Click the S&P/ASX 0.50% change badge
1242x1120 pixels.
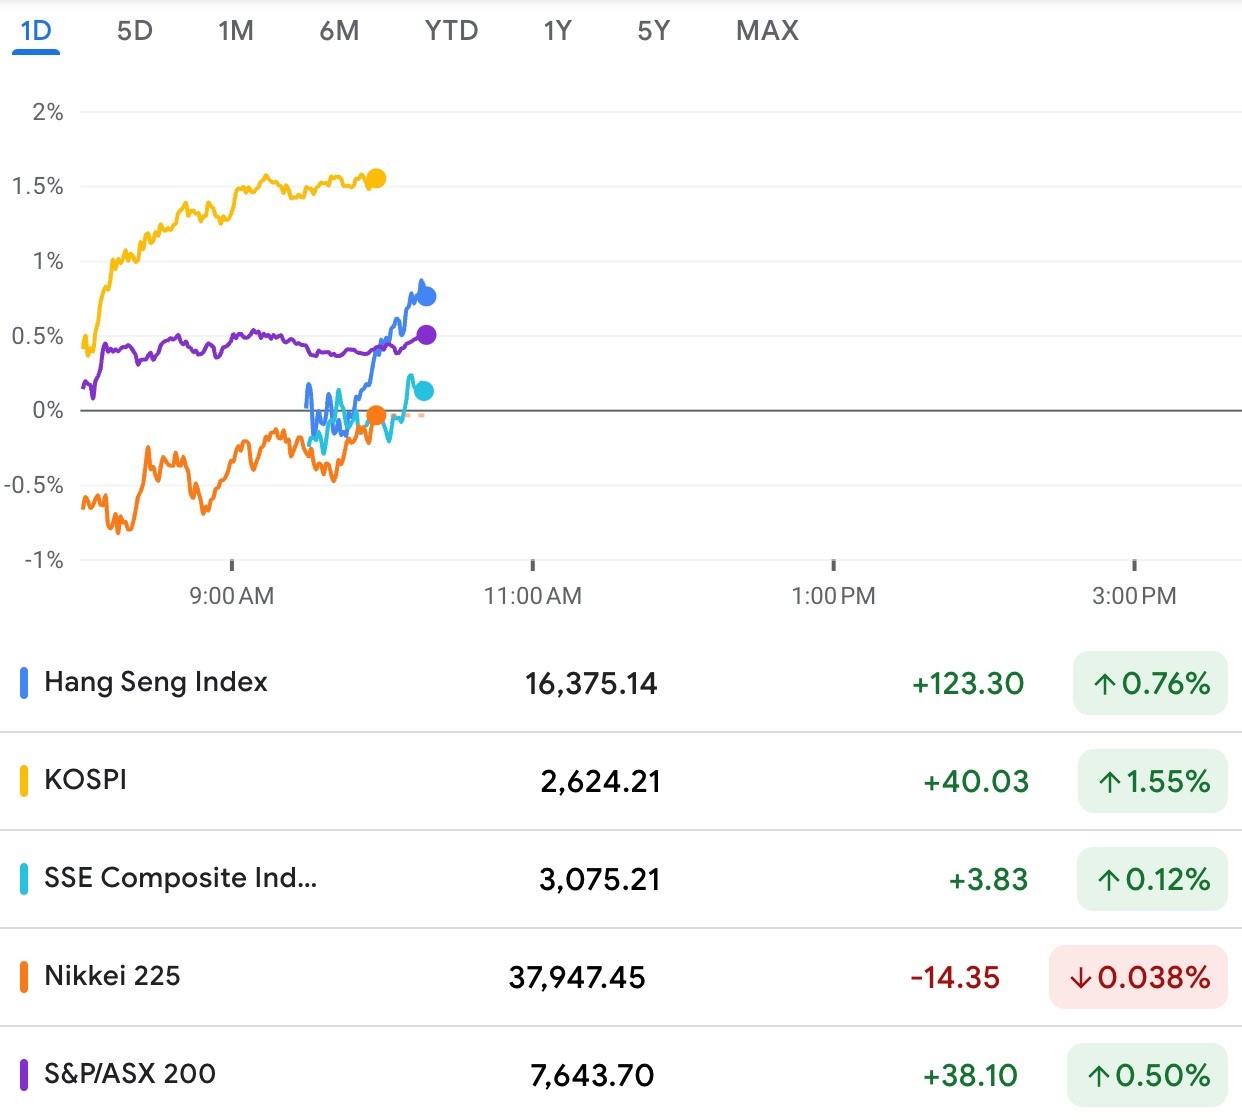(x=1147, y=1075)
